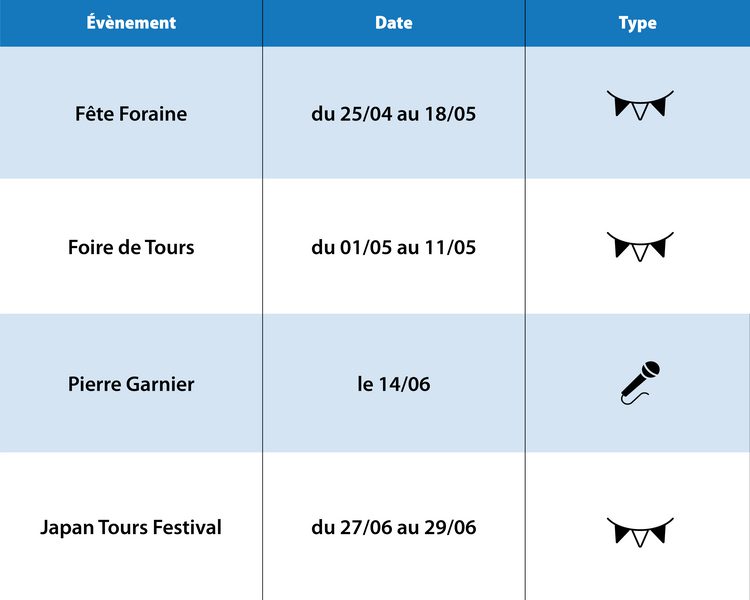Image resolution: width=750 pixels, height=600 pixels.
Task: Click the microphone head in Pierre Garnier row
Action: tap(651, 369)
